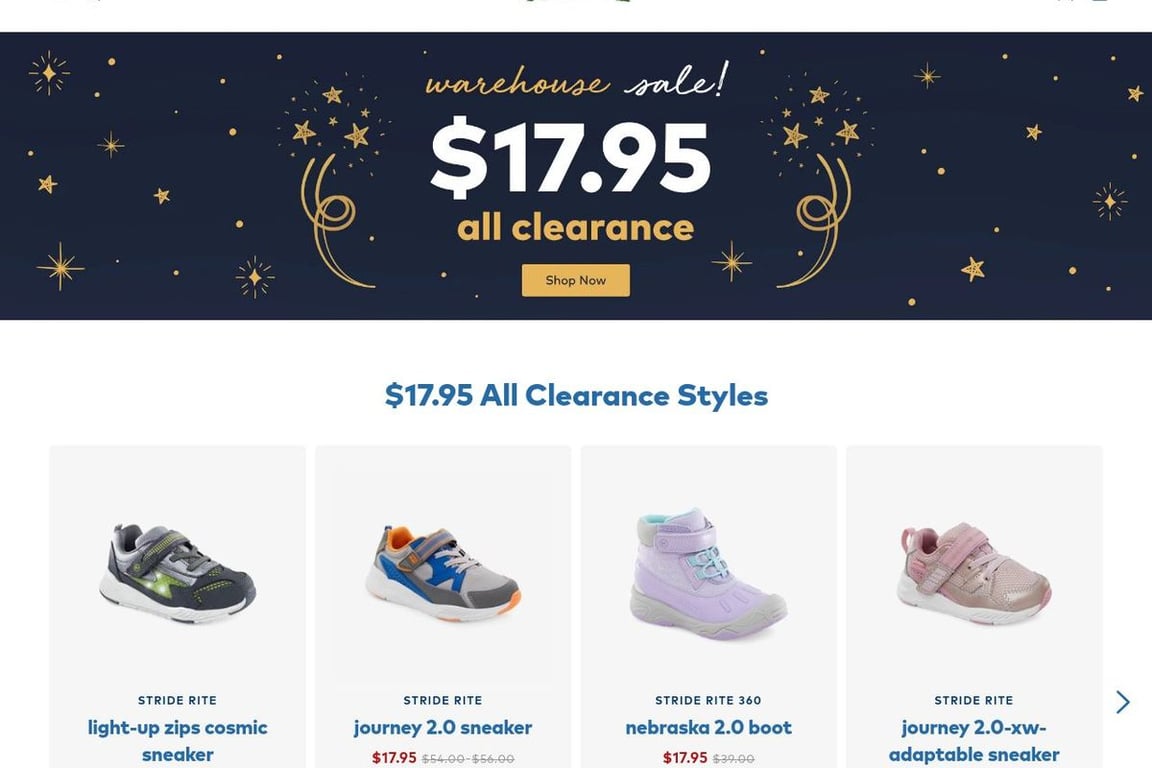The width and height of the screenshot is (1152, 768).
Task: Click the crossed-out $54.00-$56.00 original price
Action: click(468, 759)
